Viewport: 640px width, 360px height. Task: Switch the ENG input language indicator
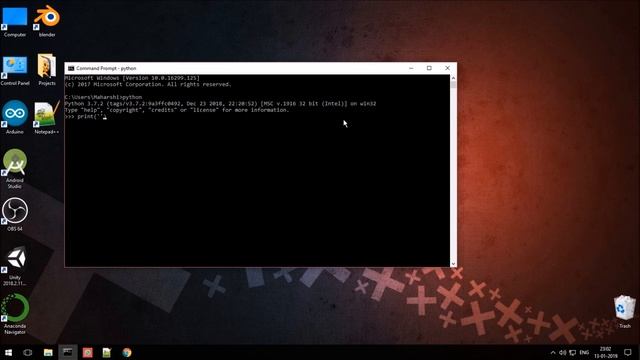[584, 353]
